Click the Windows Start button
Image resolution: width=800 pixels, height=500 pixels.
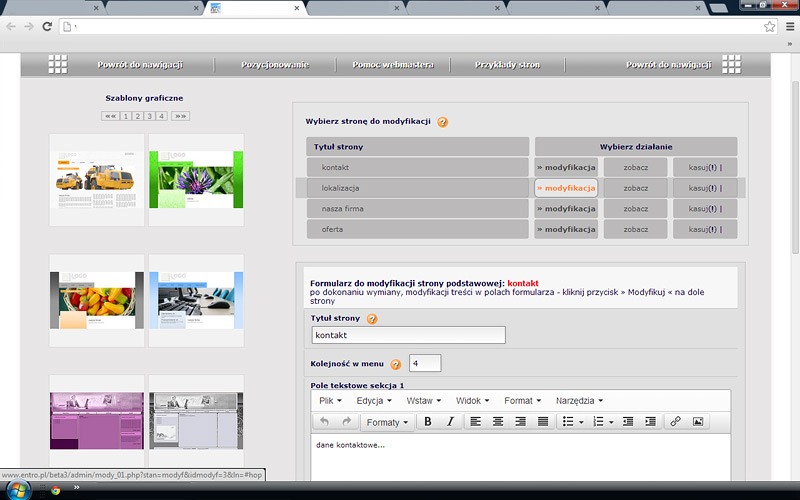[19, 490]
